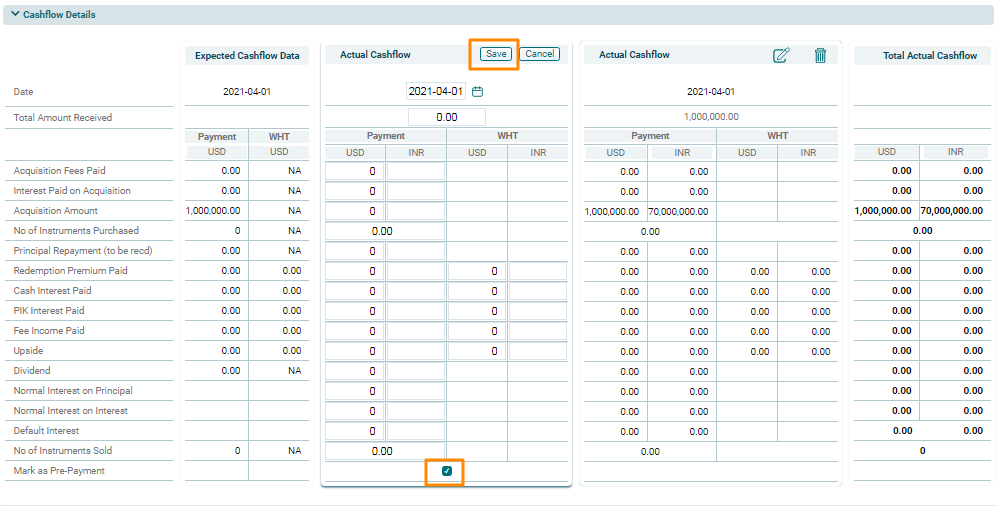Viewport: 997px width, 512px height.
Task: Click the No of Instruments Sold input
Action: 386,451
